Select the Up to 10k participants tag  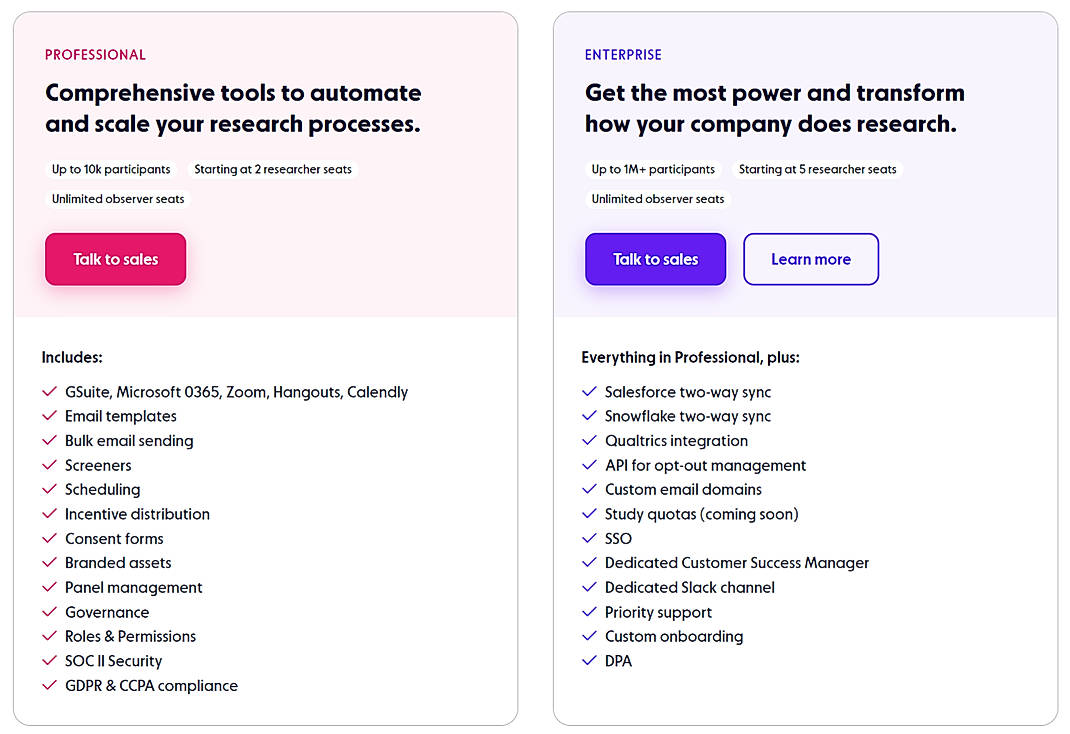(110, 169)
